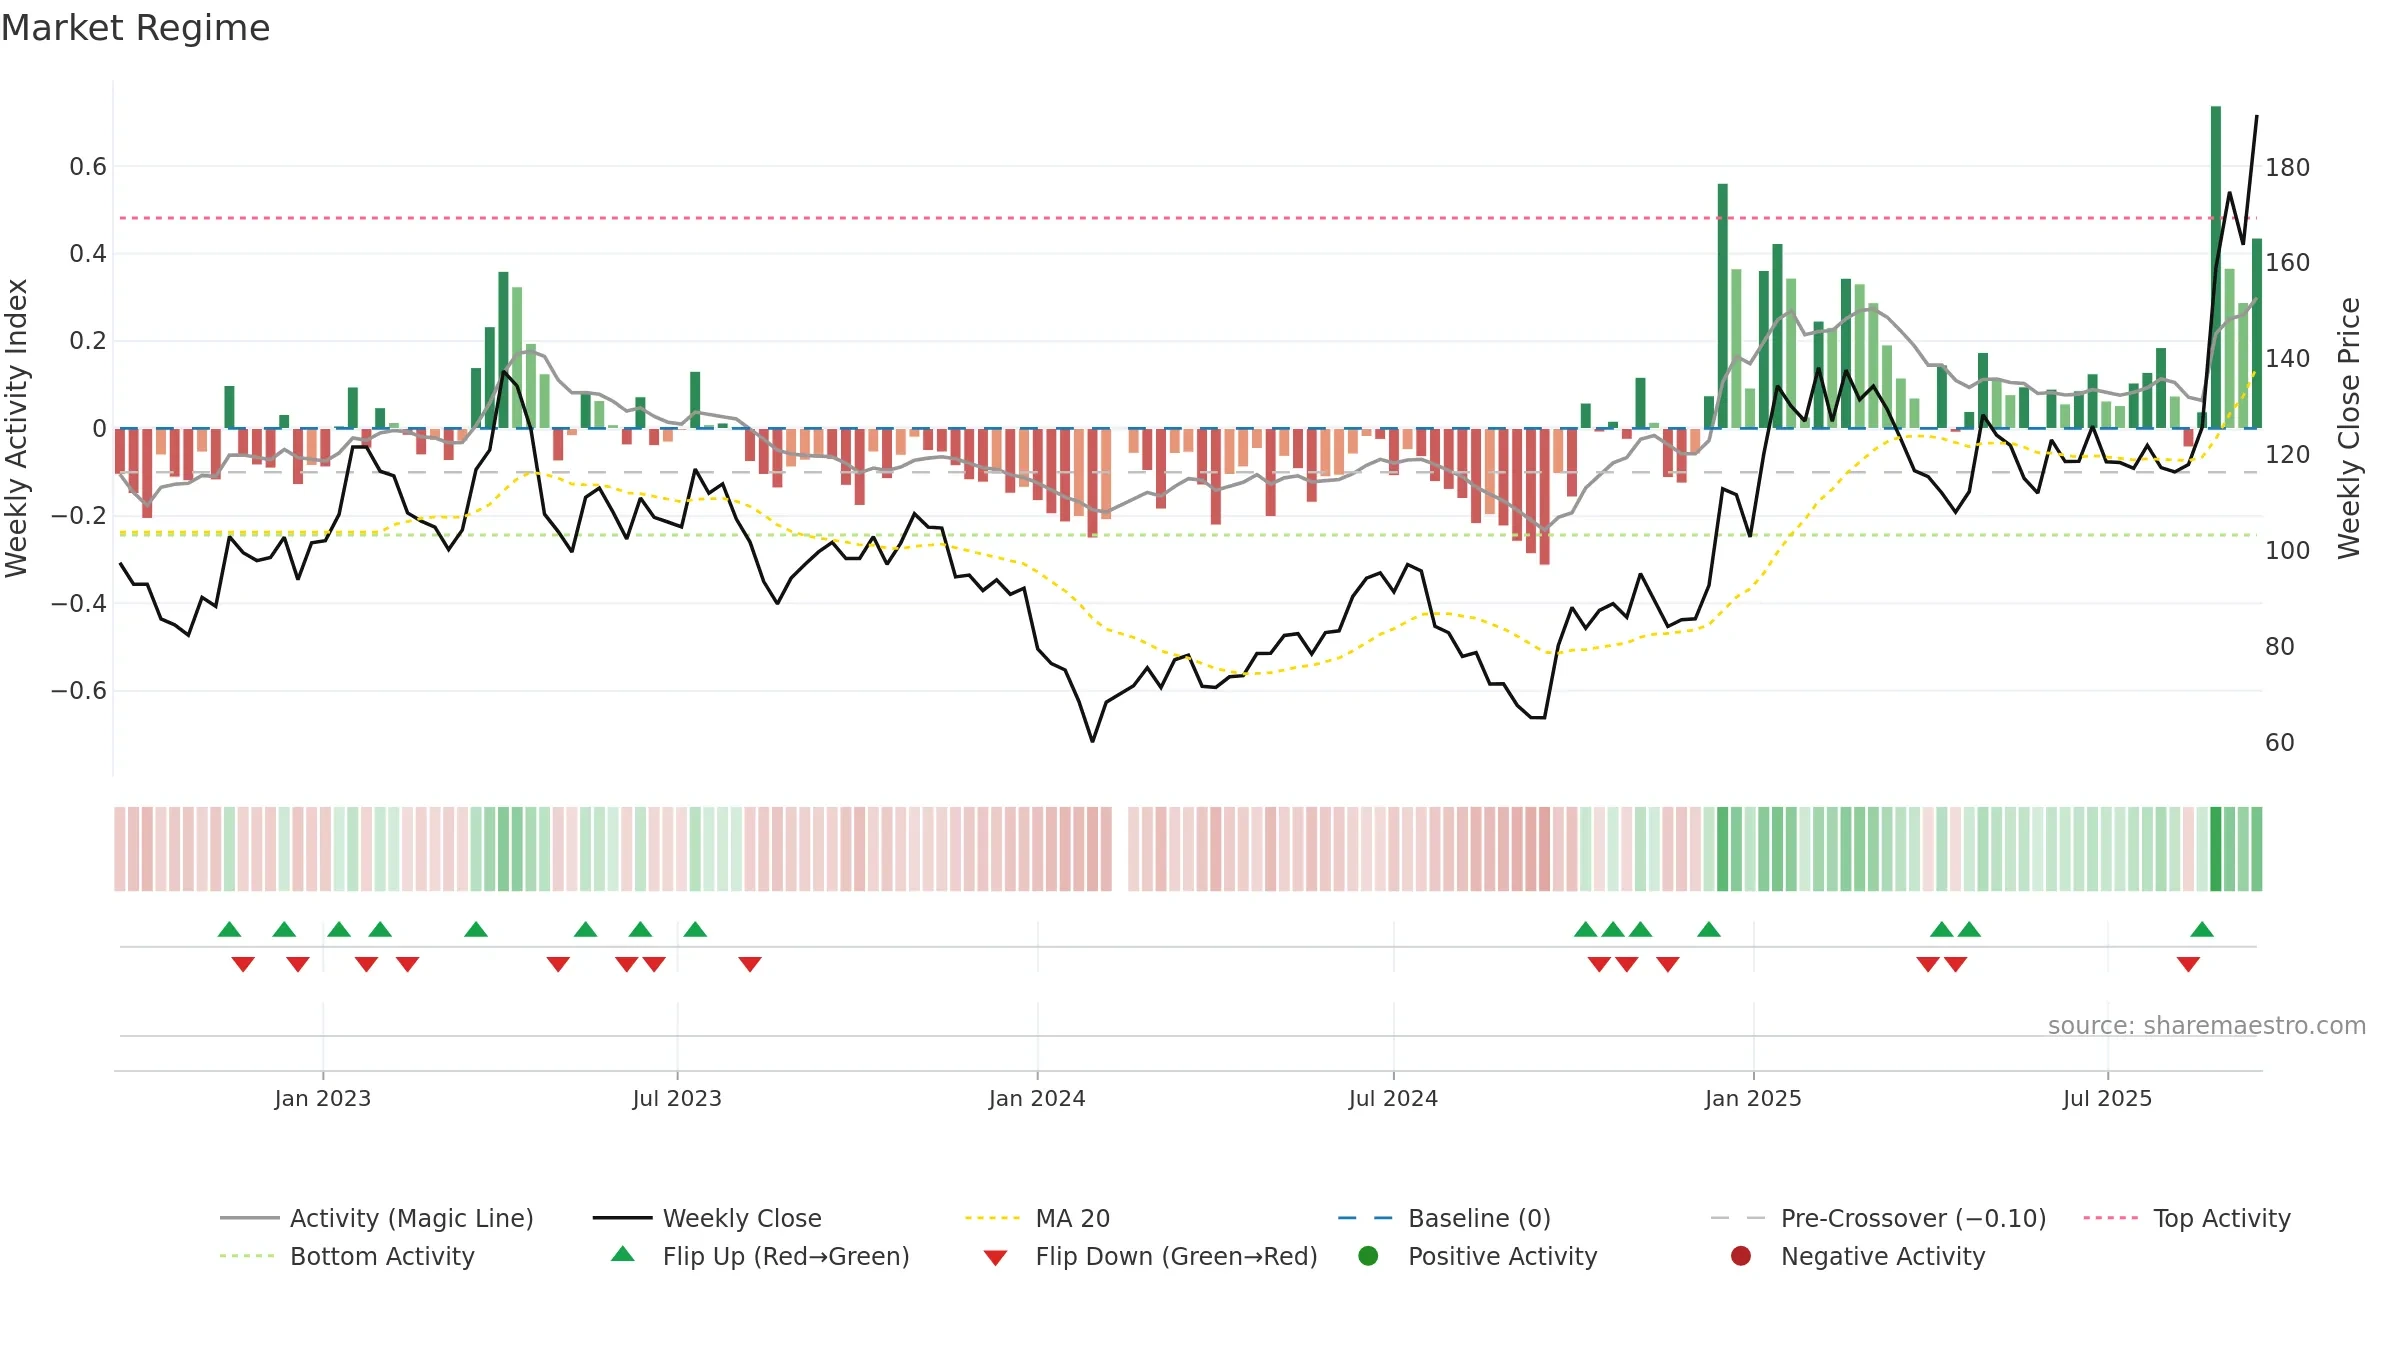Click the Weekly Activity Index axis title
Viewport: 2400px width, 1350px height.
point(16,428)
